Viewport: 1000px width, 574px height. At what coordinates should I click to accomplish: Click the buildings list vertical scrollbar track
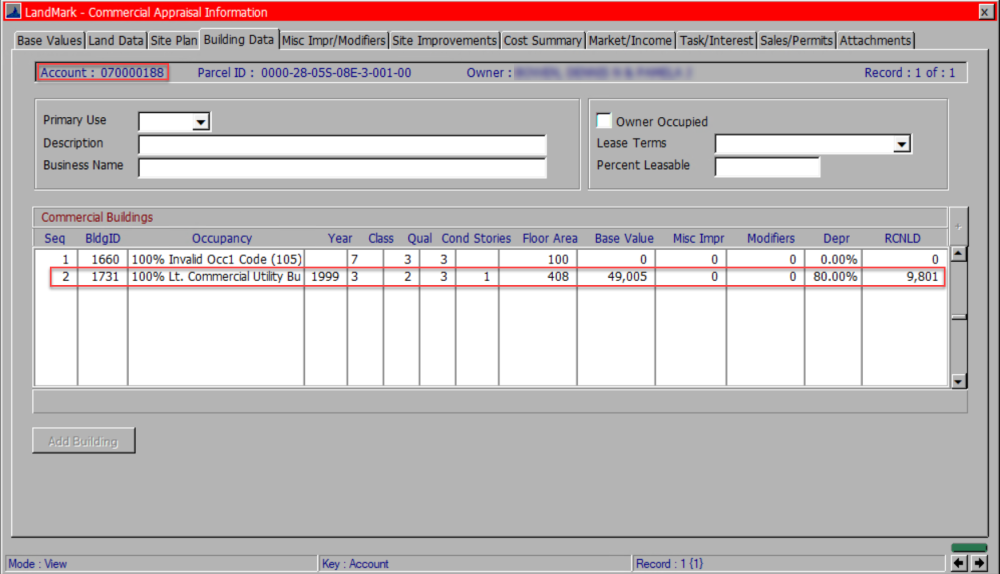click(x=958, y=344)
